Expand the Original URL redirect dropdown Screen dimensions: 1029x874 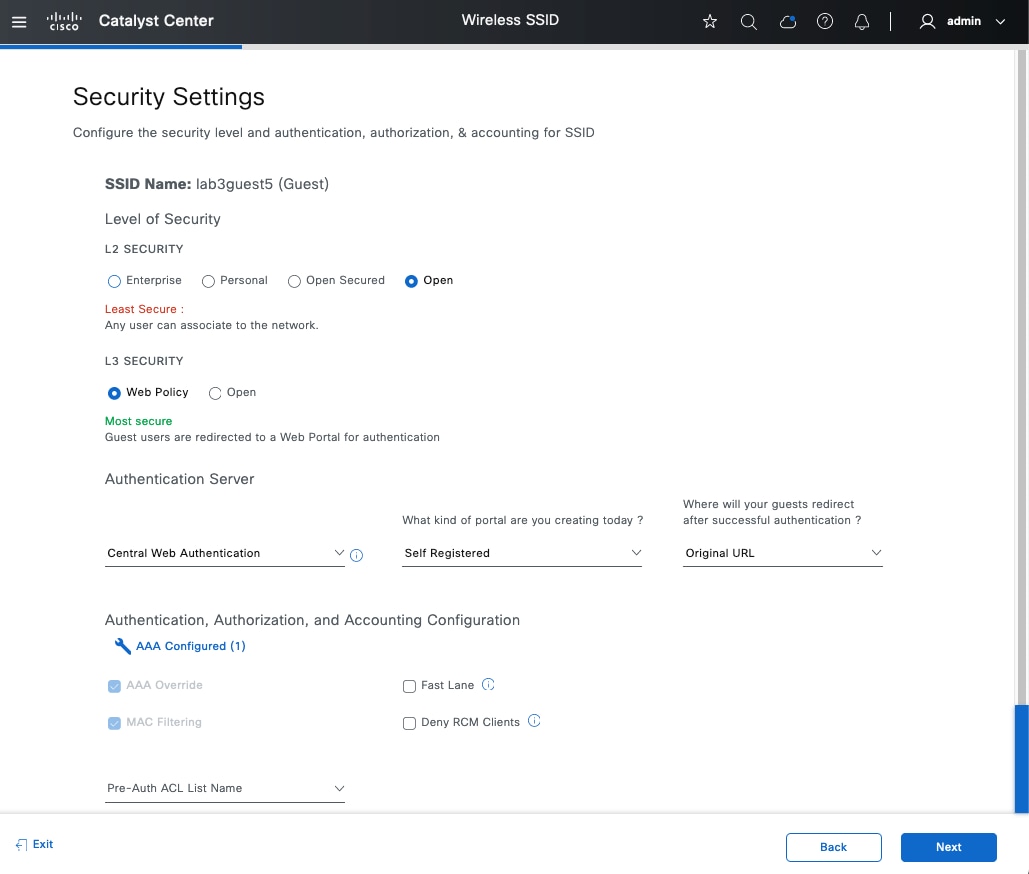pyautogui.click(x=783, y=553)
